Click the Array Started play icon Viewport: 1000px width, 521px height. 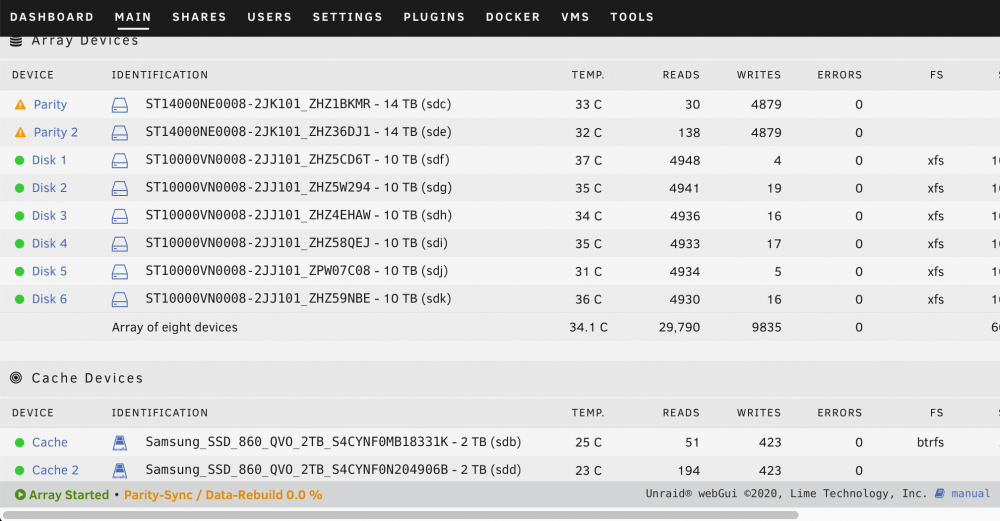point(20,495)
